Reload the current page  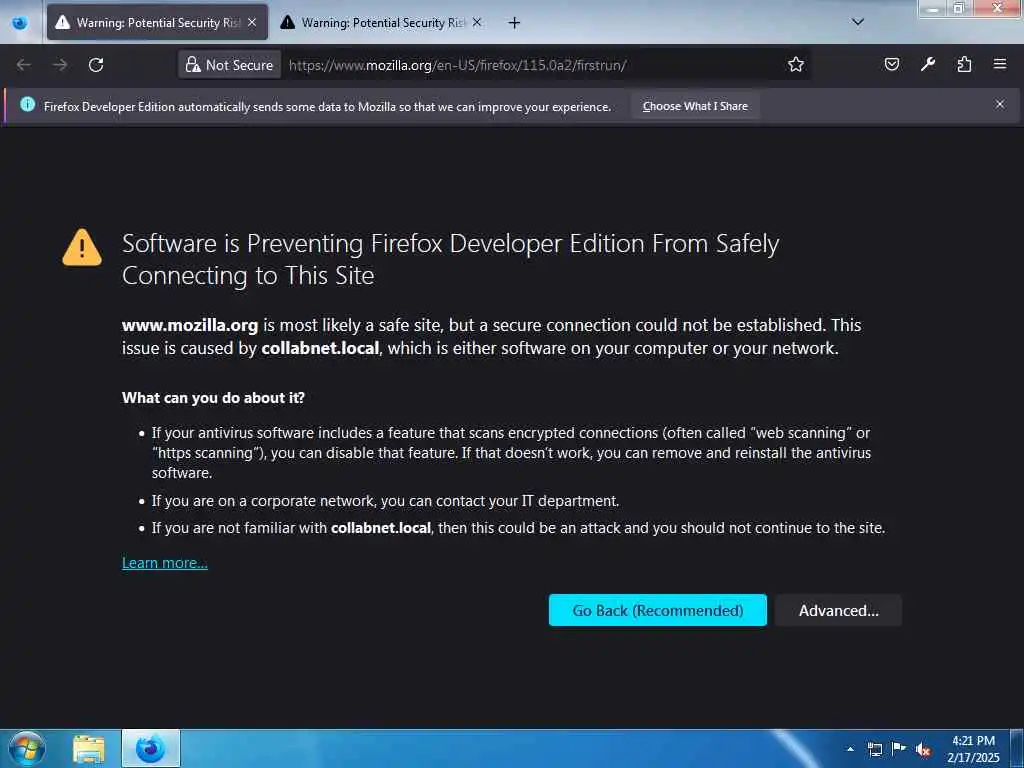96,65
